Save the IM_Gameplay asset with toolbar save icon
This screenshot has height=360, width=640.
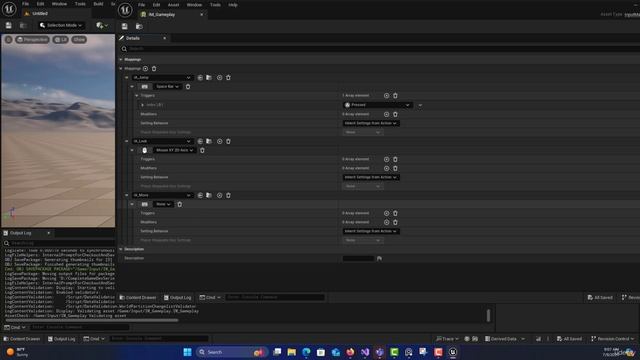coord(124,26)
